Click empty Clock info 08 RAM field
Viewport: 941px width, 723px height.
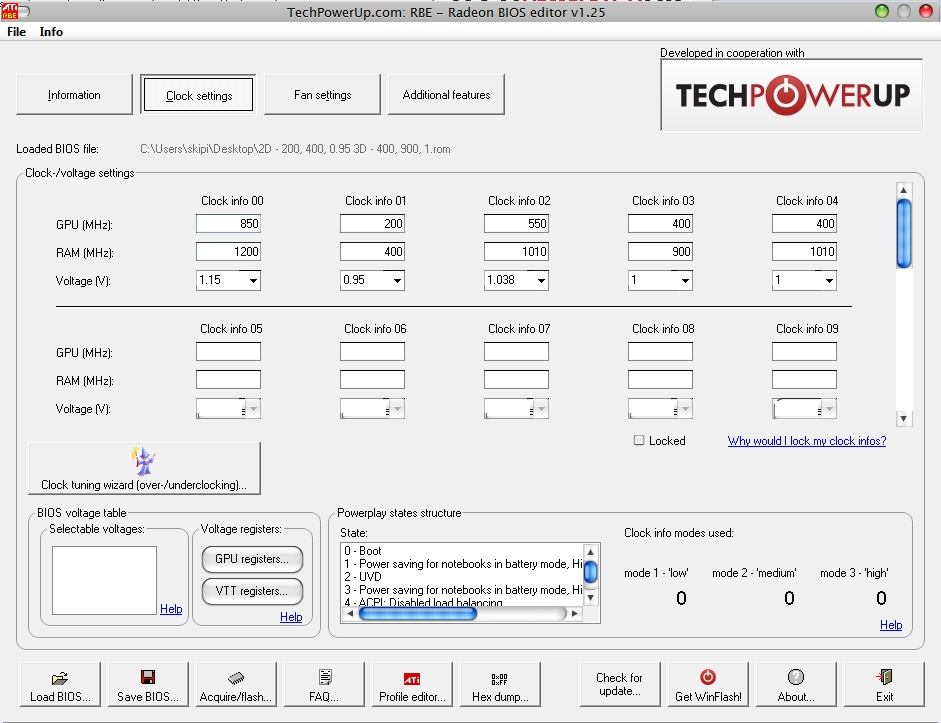(x=660, y=380)
